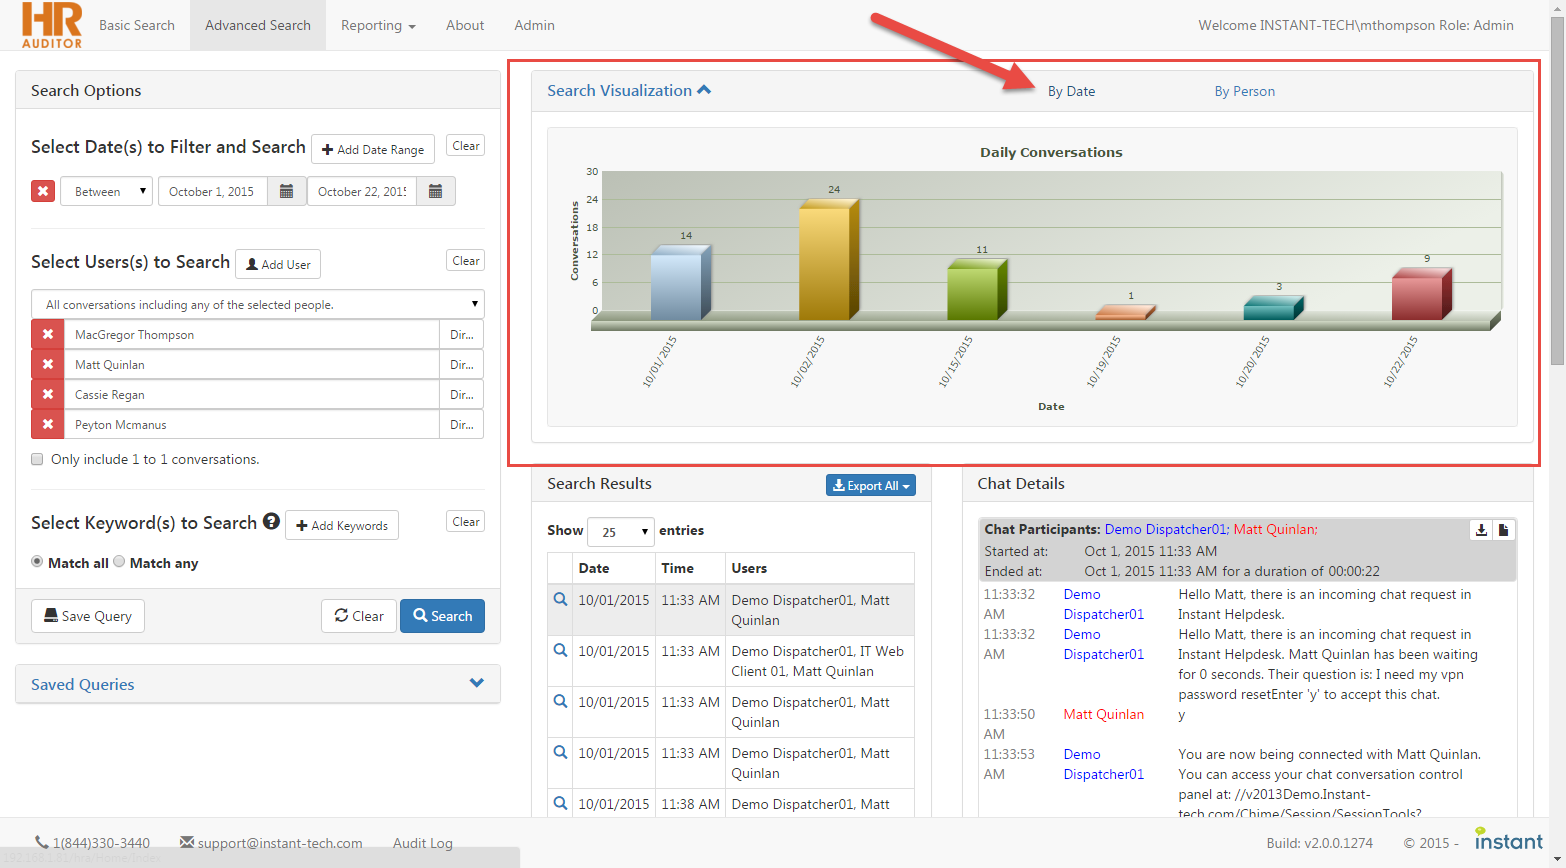This screenshot has width=1566, height=868.
Task: Open the Reporting menu dropdown
Action: (378, 25)
